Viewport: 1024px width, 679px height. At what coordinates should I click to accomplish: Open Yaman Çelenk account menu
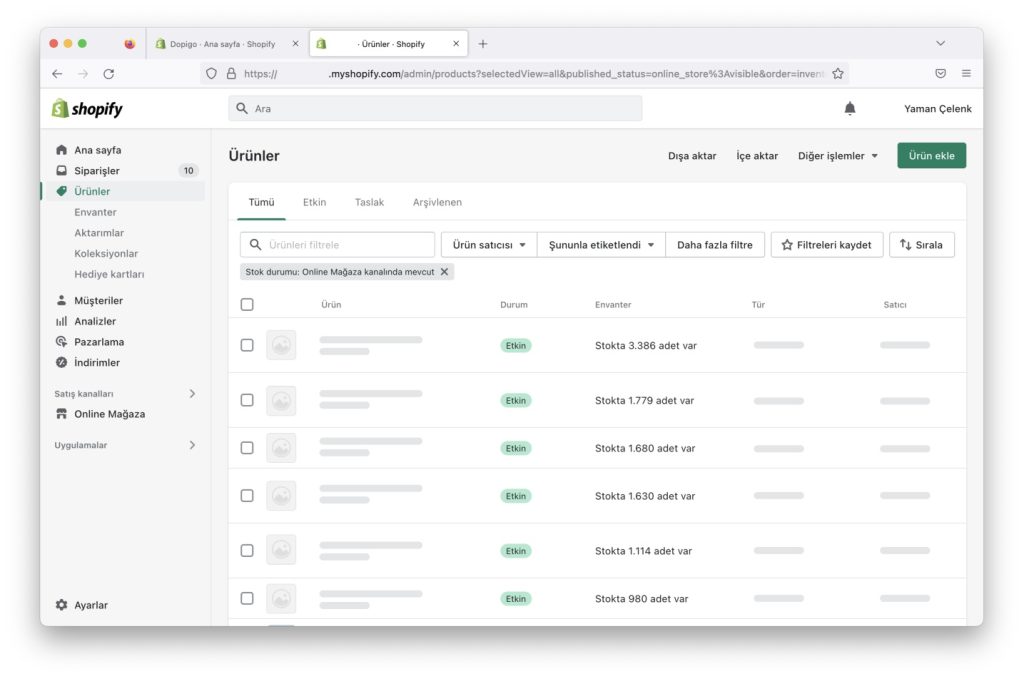click(x=937, y=108)
